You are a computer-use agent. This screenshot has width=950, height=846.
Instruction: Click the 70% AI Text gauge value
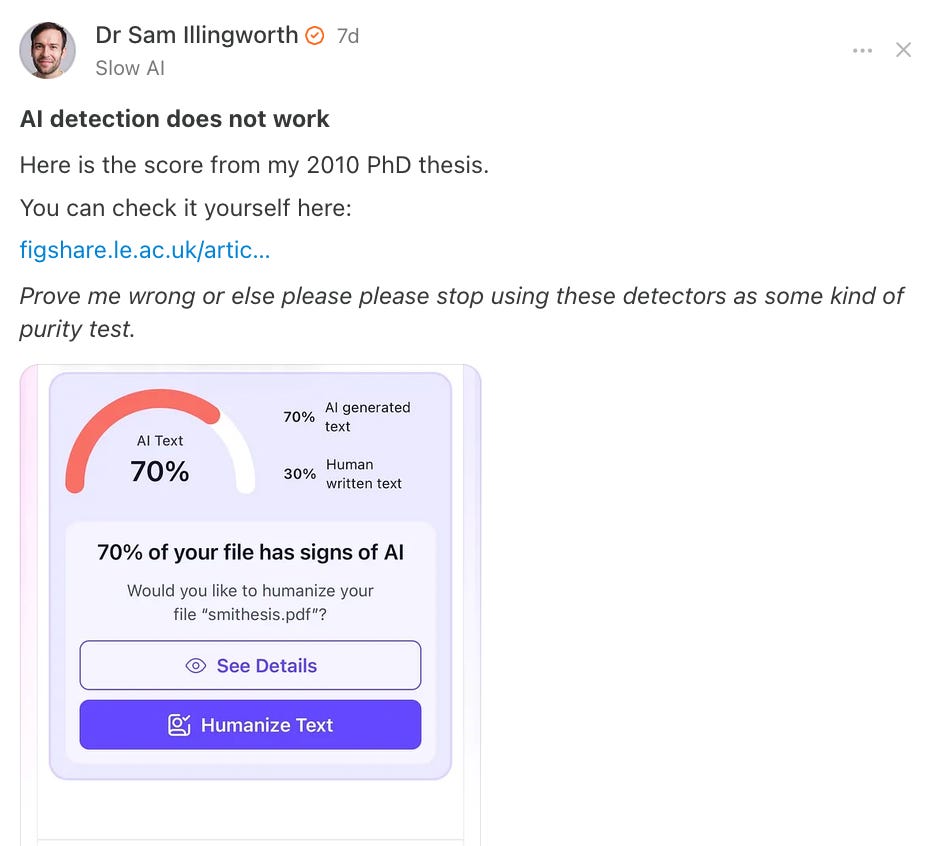click(160, 471)
